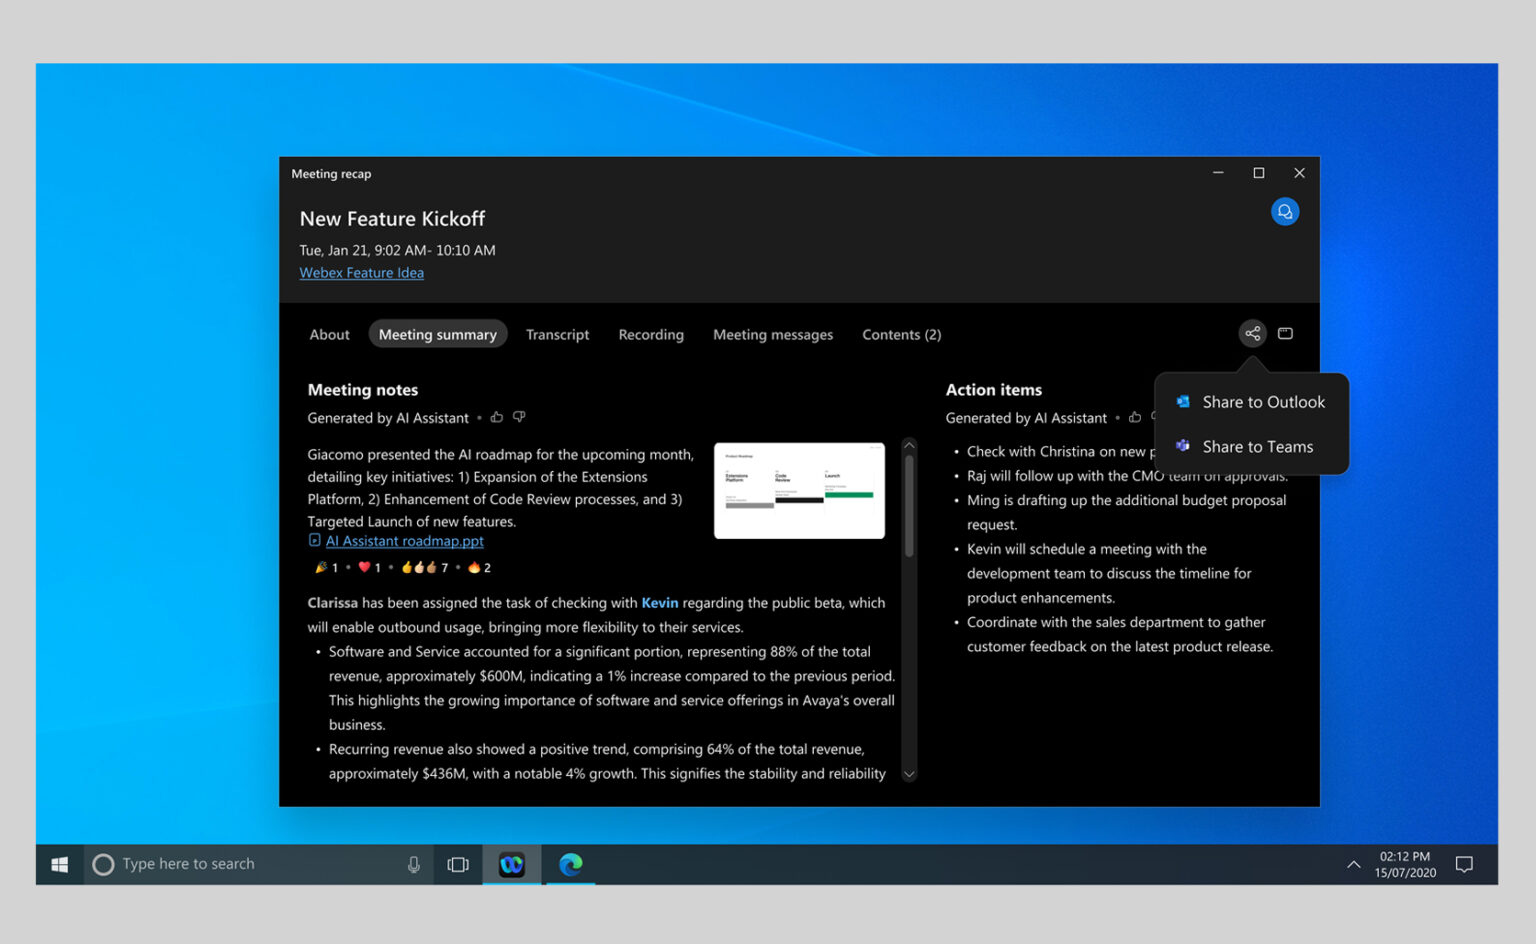Click the roadmap slide thumbnail
This screenshot has width=1536, height=944.
click(799, 491)
